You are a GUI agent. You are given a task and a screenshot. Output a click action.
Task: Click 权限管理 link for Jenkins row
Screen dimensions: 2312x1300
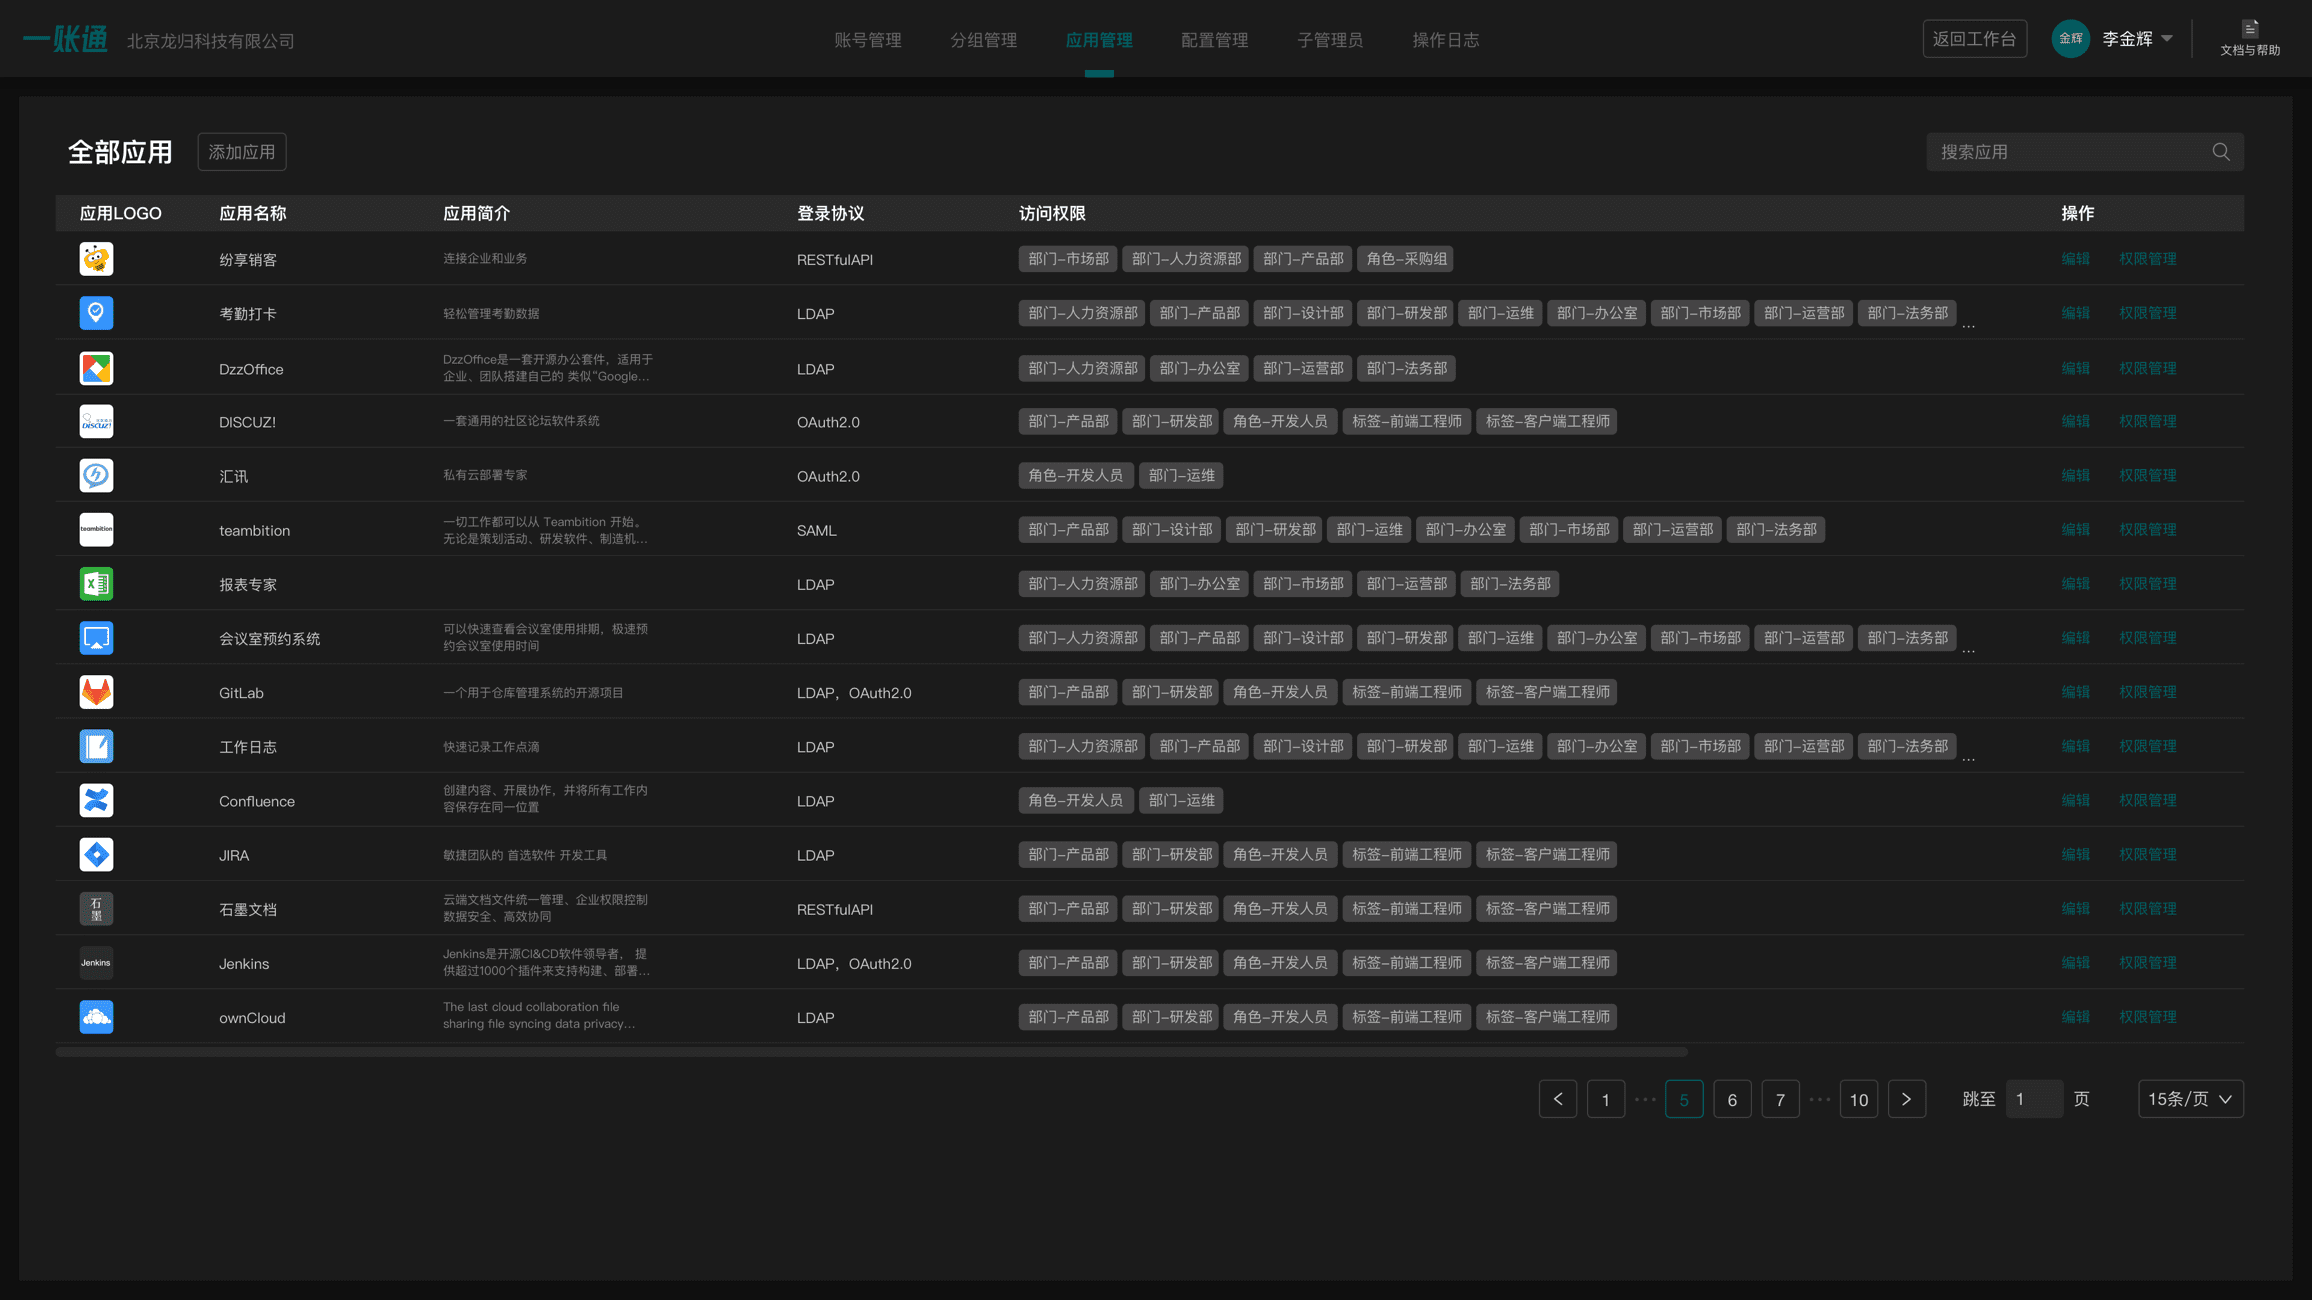coord(2147,963)
